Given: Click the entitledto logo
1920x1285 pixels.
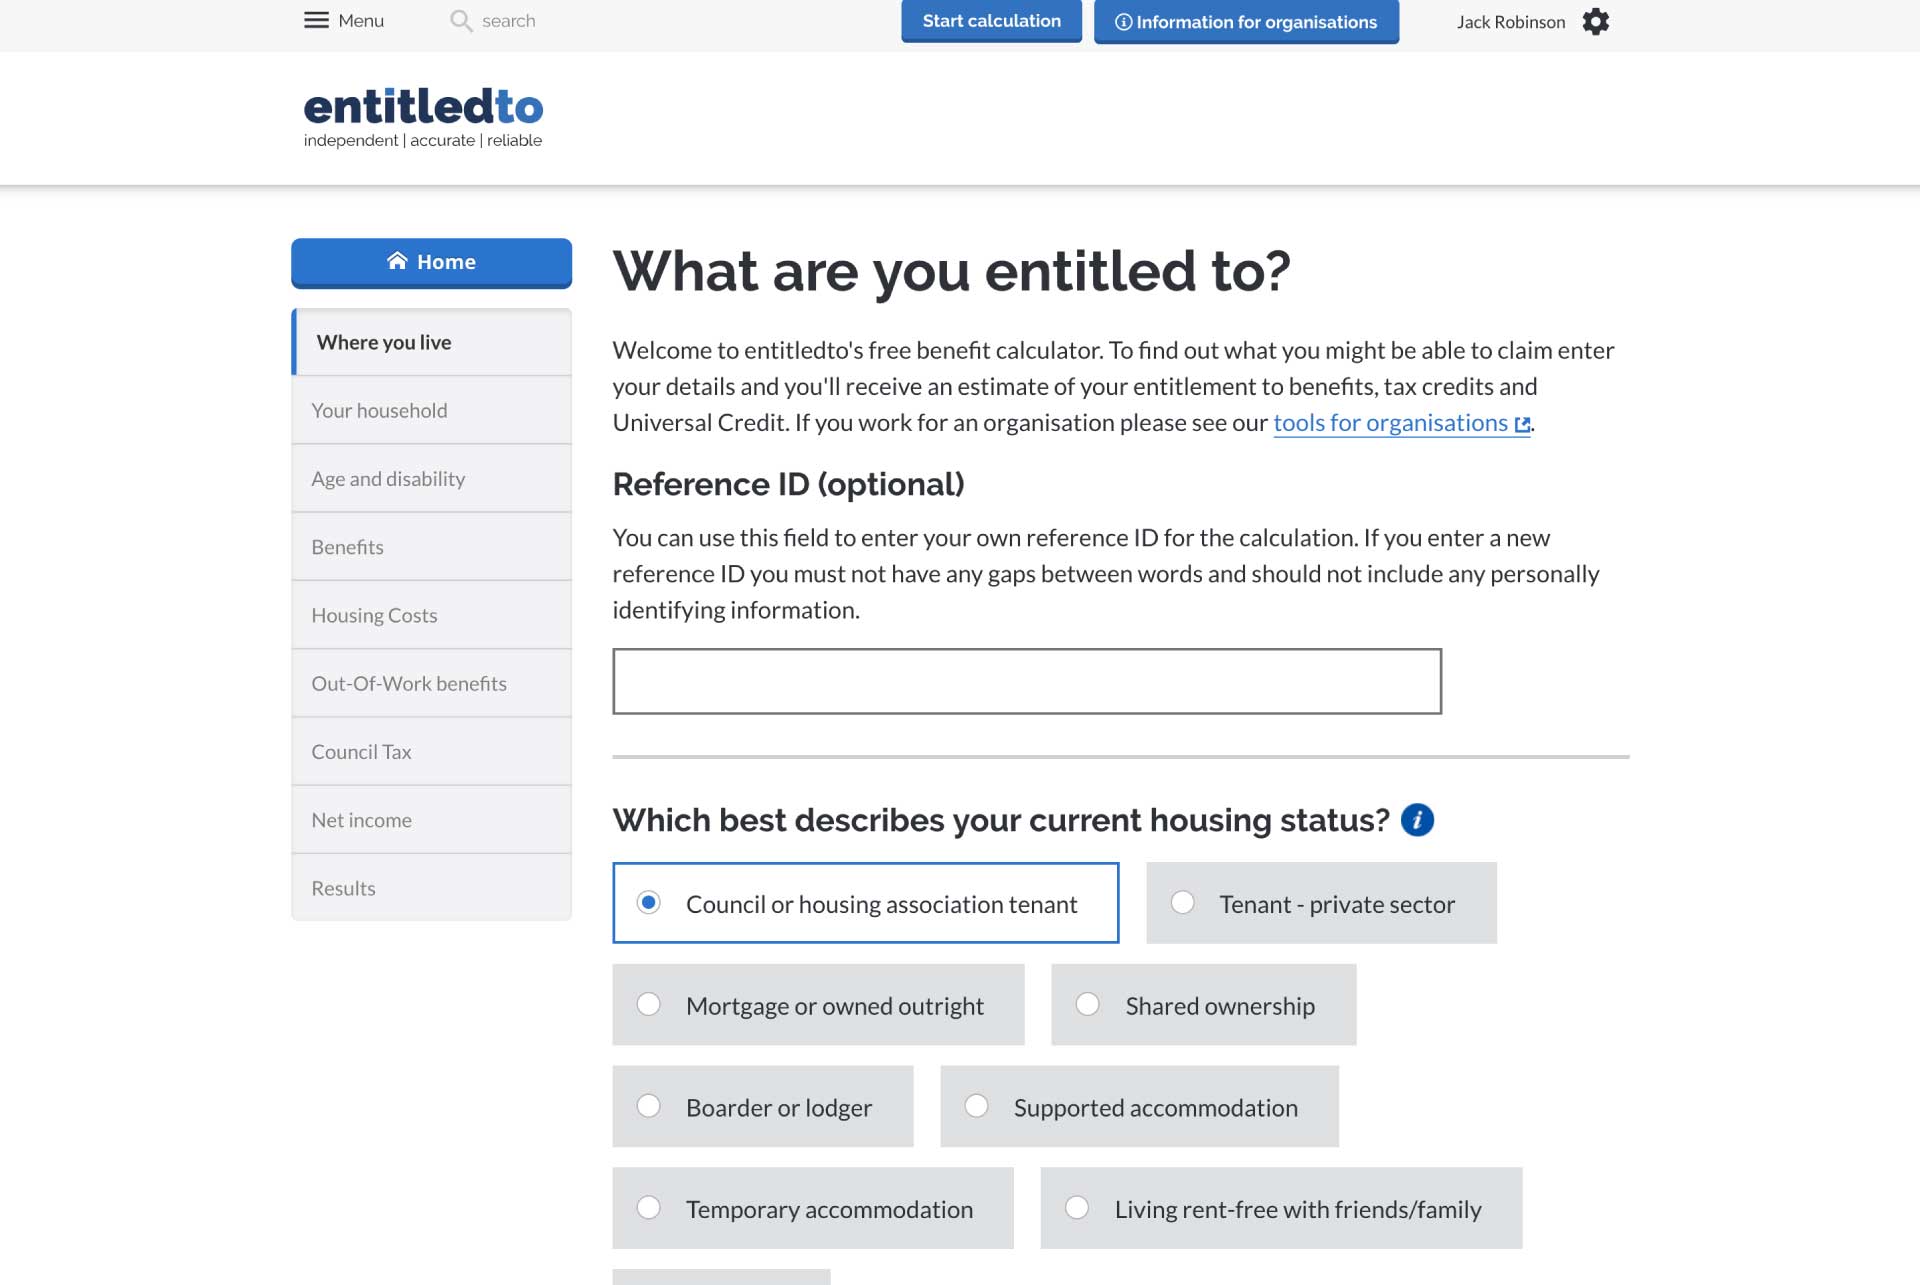Looking at the screenshot, I should tap(423, 117).
